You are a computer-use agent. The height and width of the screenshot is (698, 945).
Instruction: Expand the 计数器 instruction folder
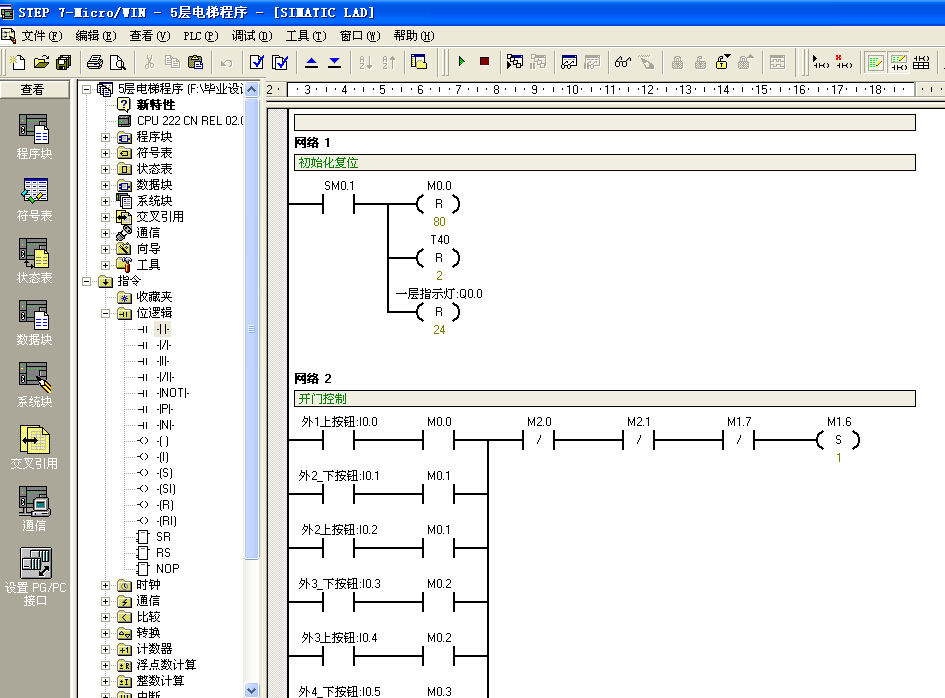point(105,649)
